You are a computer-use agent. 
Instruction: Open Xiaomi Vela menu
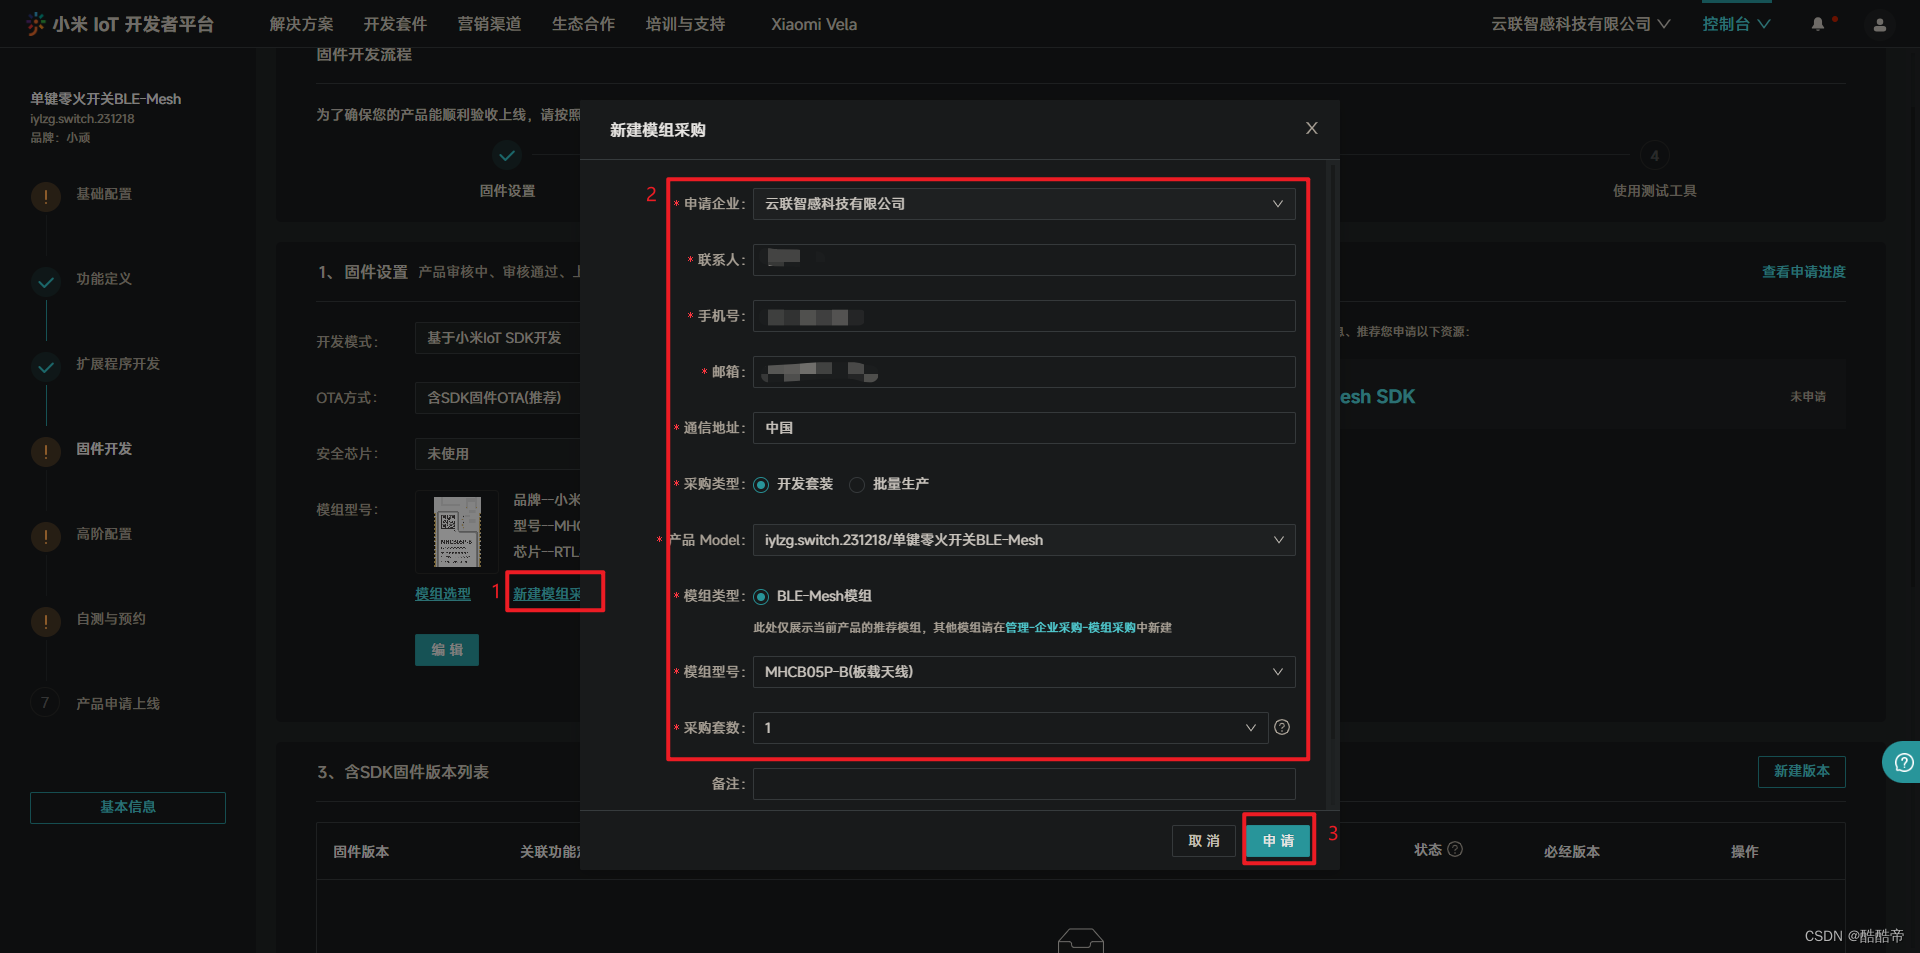tap(814, 24)
